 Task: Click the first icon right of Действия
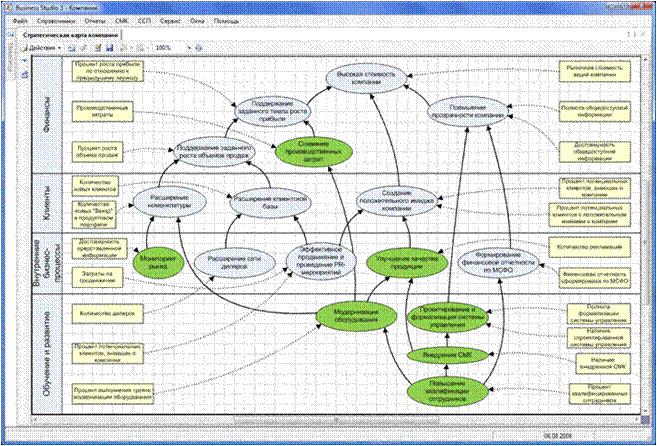tap(73, 47)
